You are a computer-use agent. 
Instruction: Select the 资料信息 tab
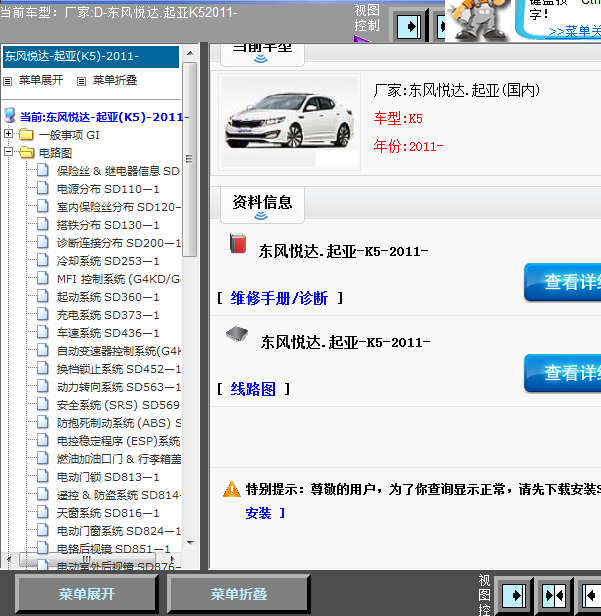262,205
